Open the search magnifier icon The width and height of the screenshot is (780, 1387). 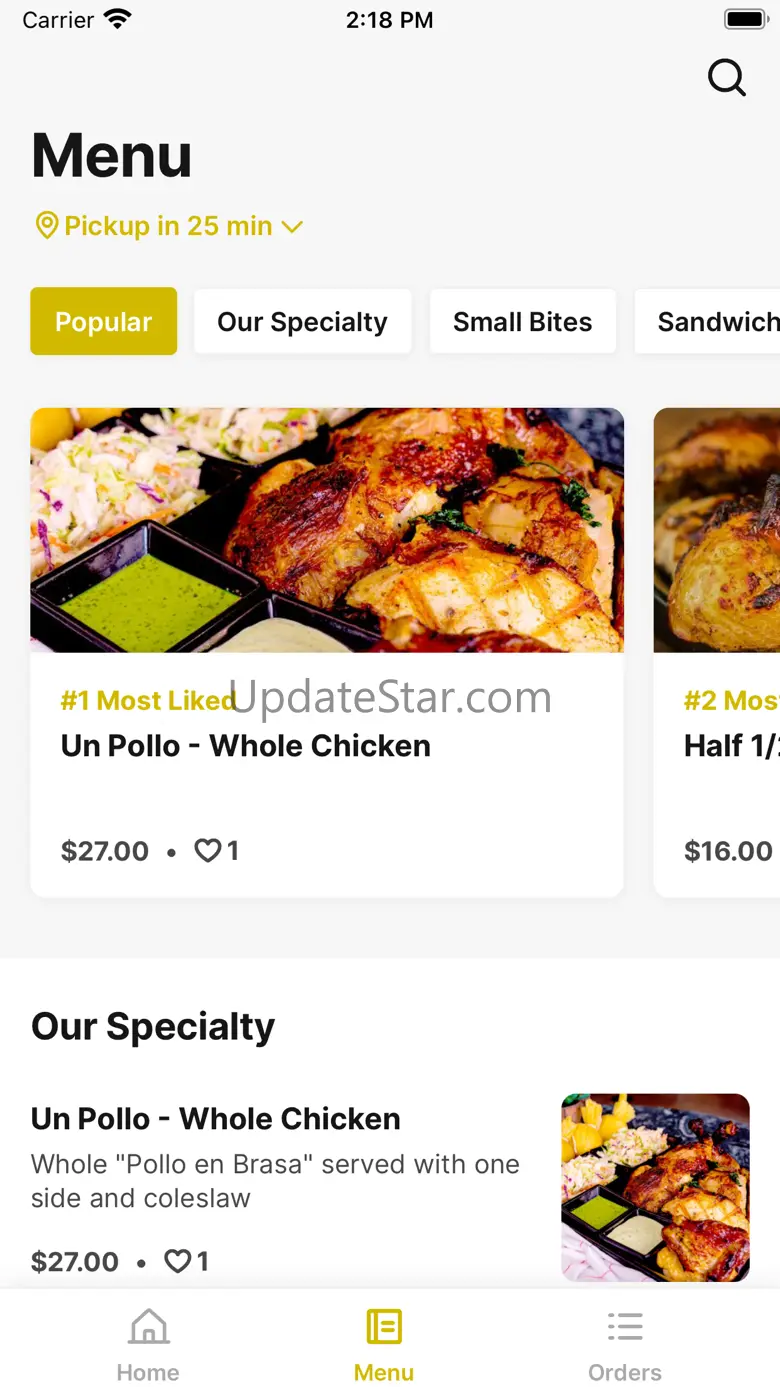click(727, 77)
